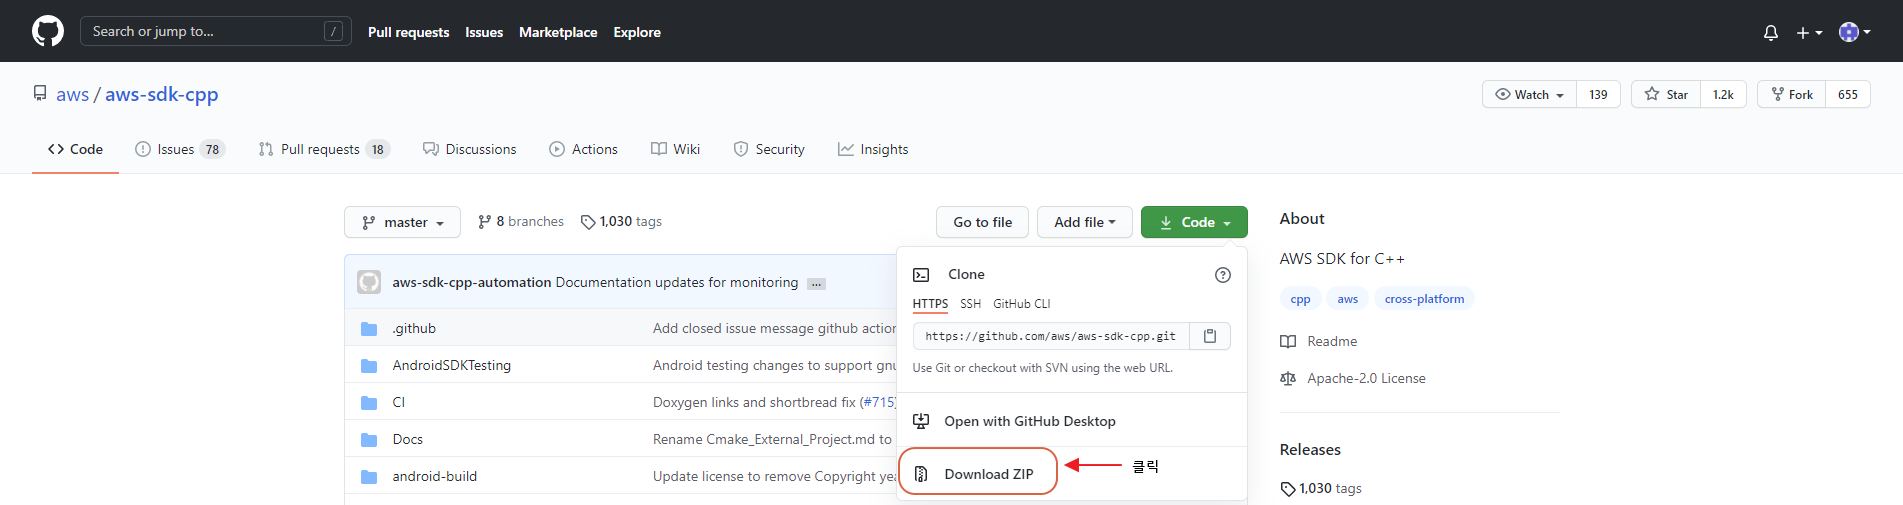Open the Actions tab
The image size is (1903, 505).
tap(583, 149)
